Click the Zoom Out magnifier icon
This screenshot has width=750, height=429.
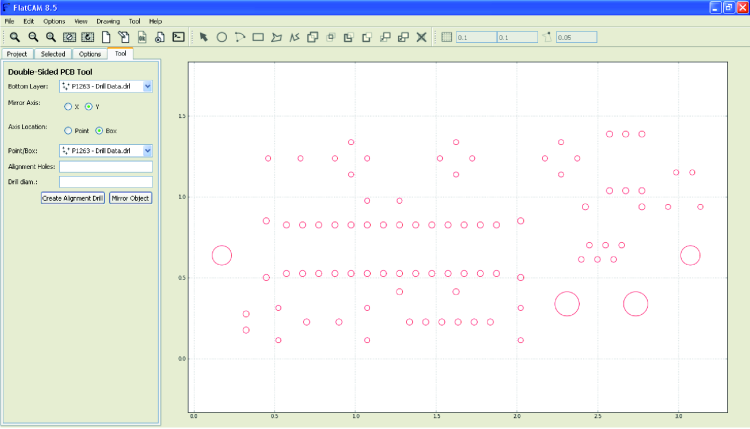click(33, 37)
